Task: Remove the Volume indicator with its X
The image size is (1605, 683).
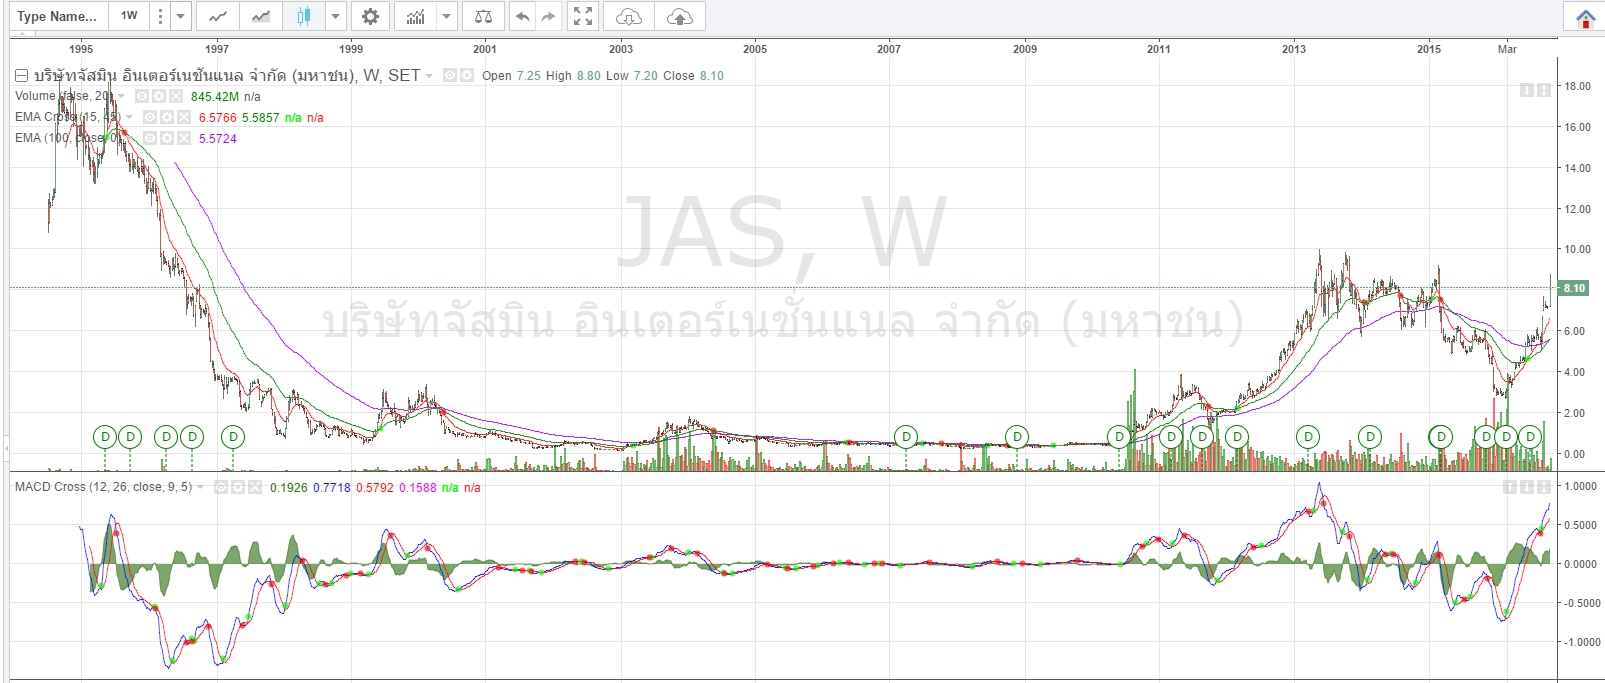Action: [x=176, y=96]
